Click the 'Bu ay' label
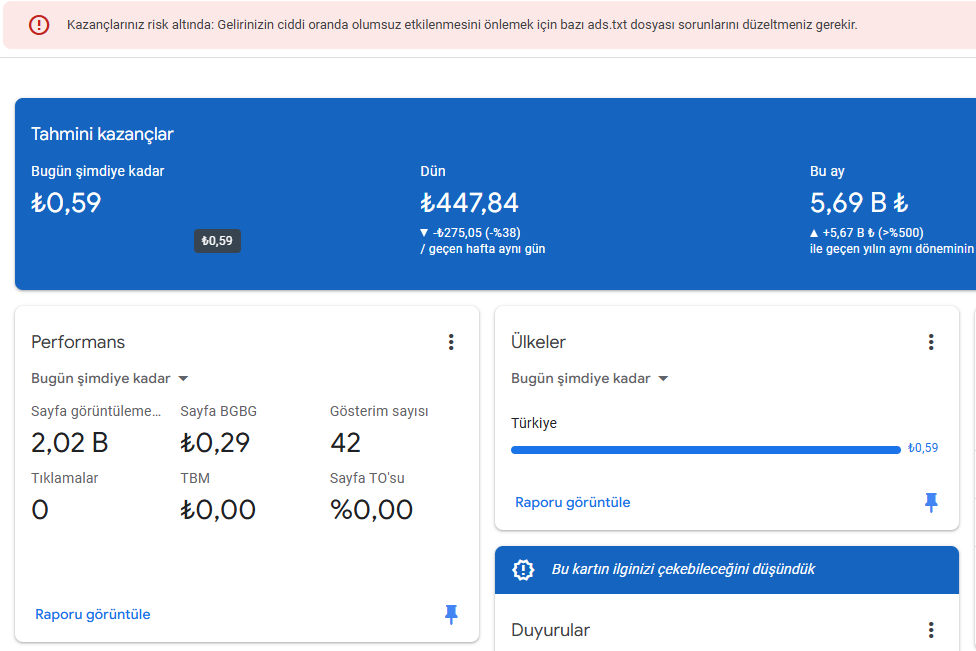Viewport: 976px width, 651px height. pos(827,171)
